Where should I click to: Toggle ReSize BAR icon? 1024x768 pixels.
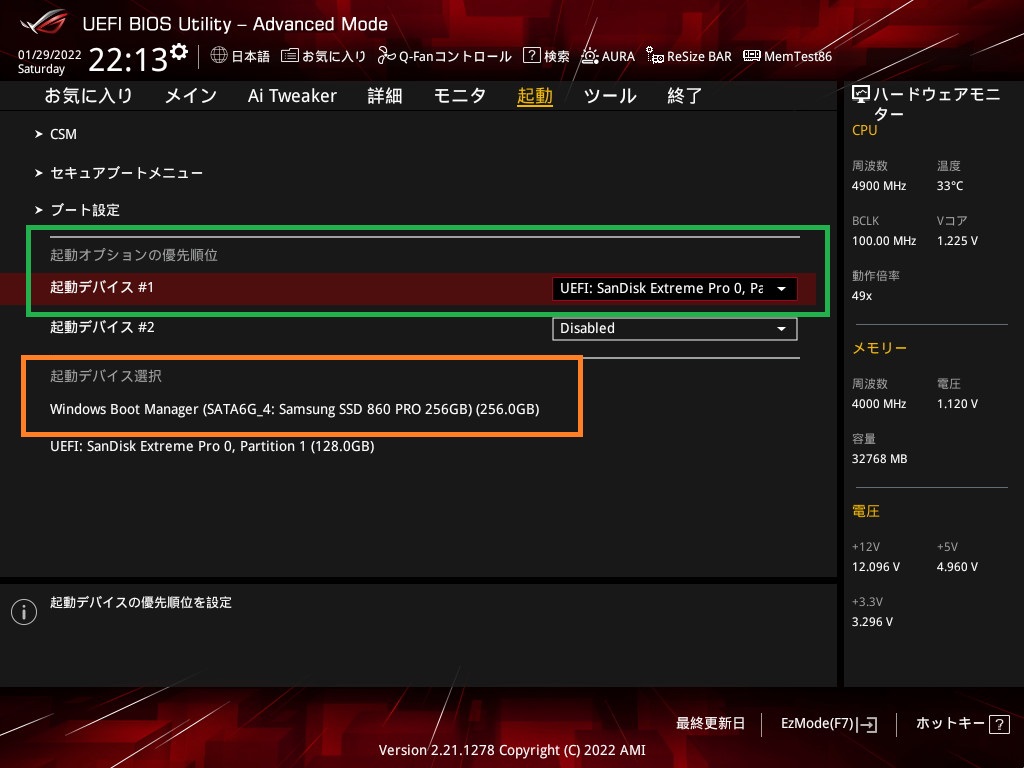coord(655,56)
